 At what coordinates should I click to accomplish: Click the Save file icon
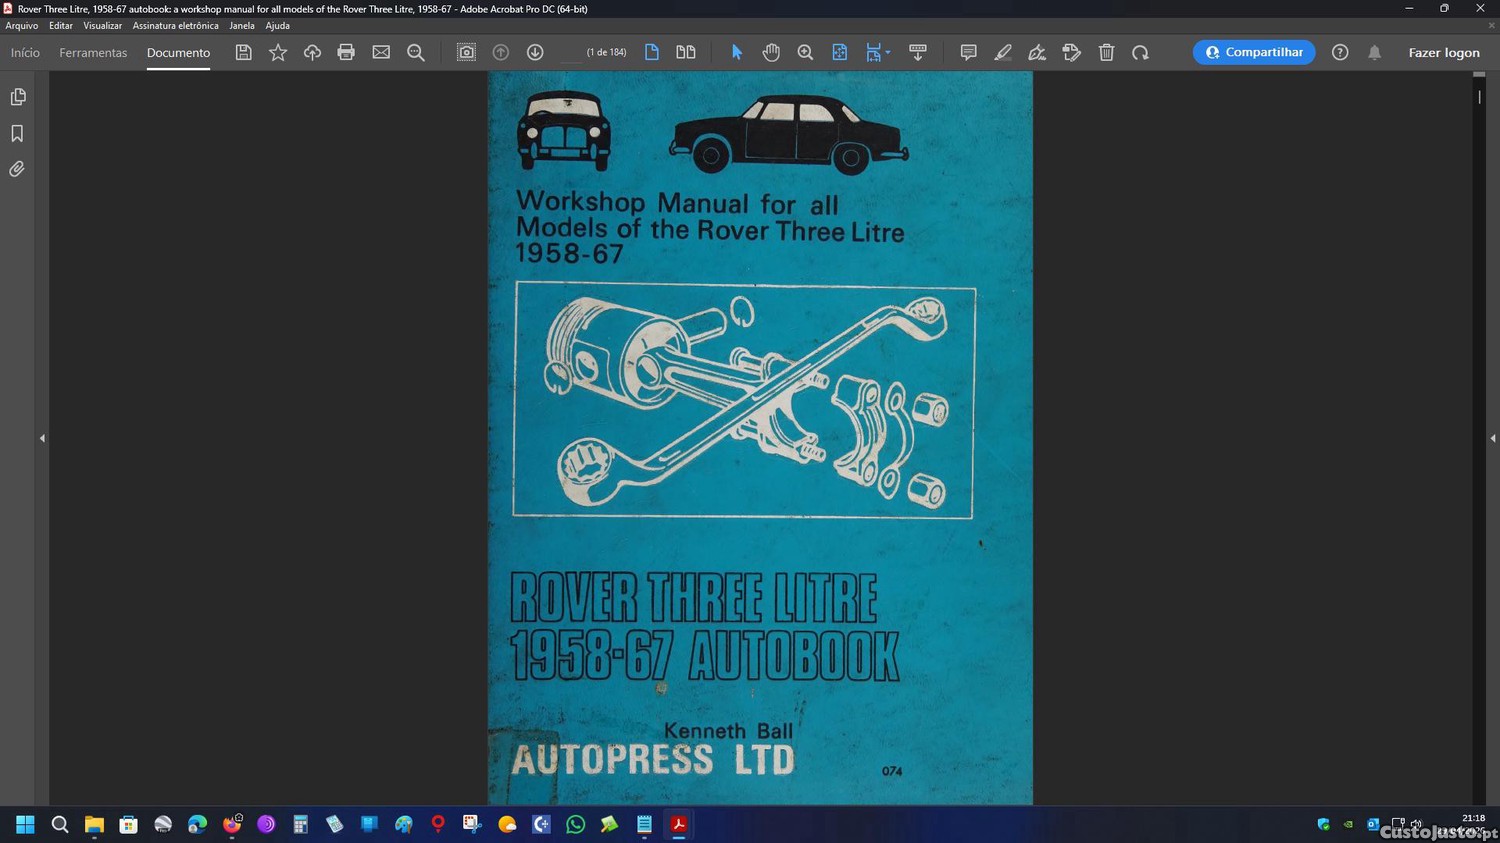243,52
